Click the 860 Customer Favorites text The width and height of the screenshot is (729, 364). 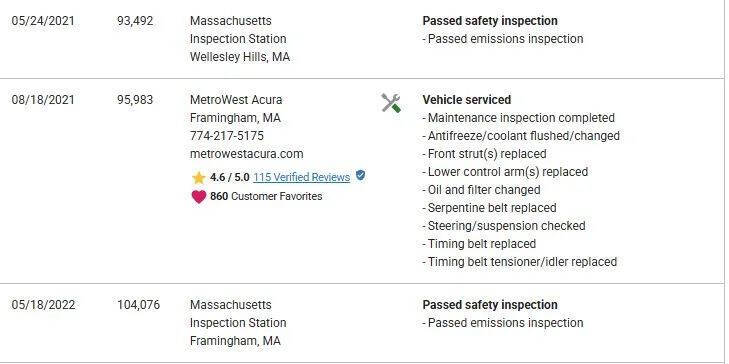(266, 196)
